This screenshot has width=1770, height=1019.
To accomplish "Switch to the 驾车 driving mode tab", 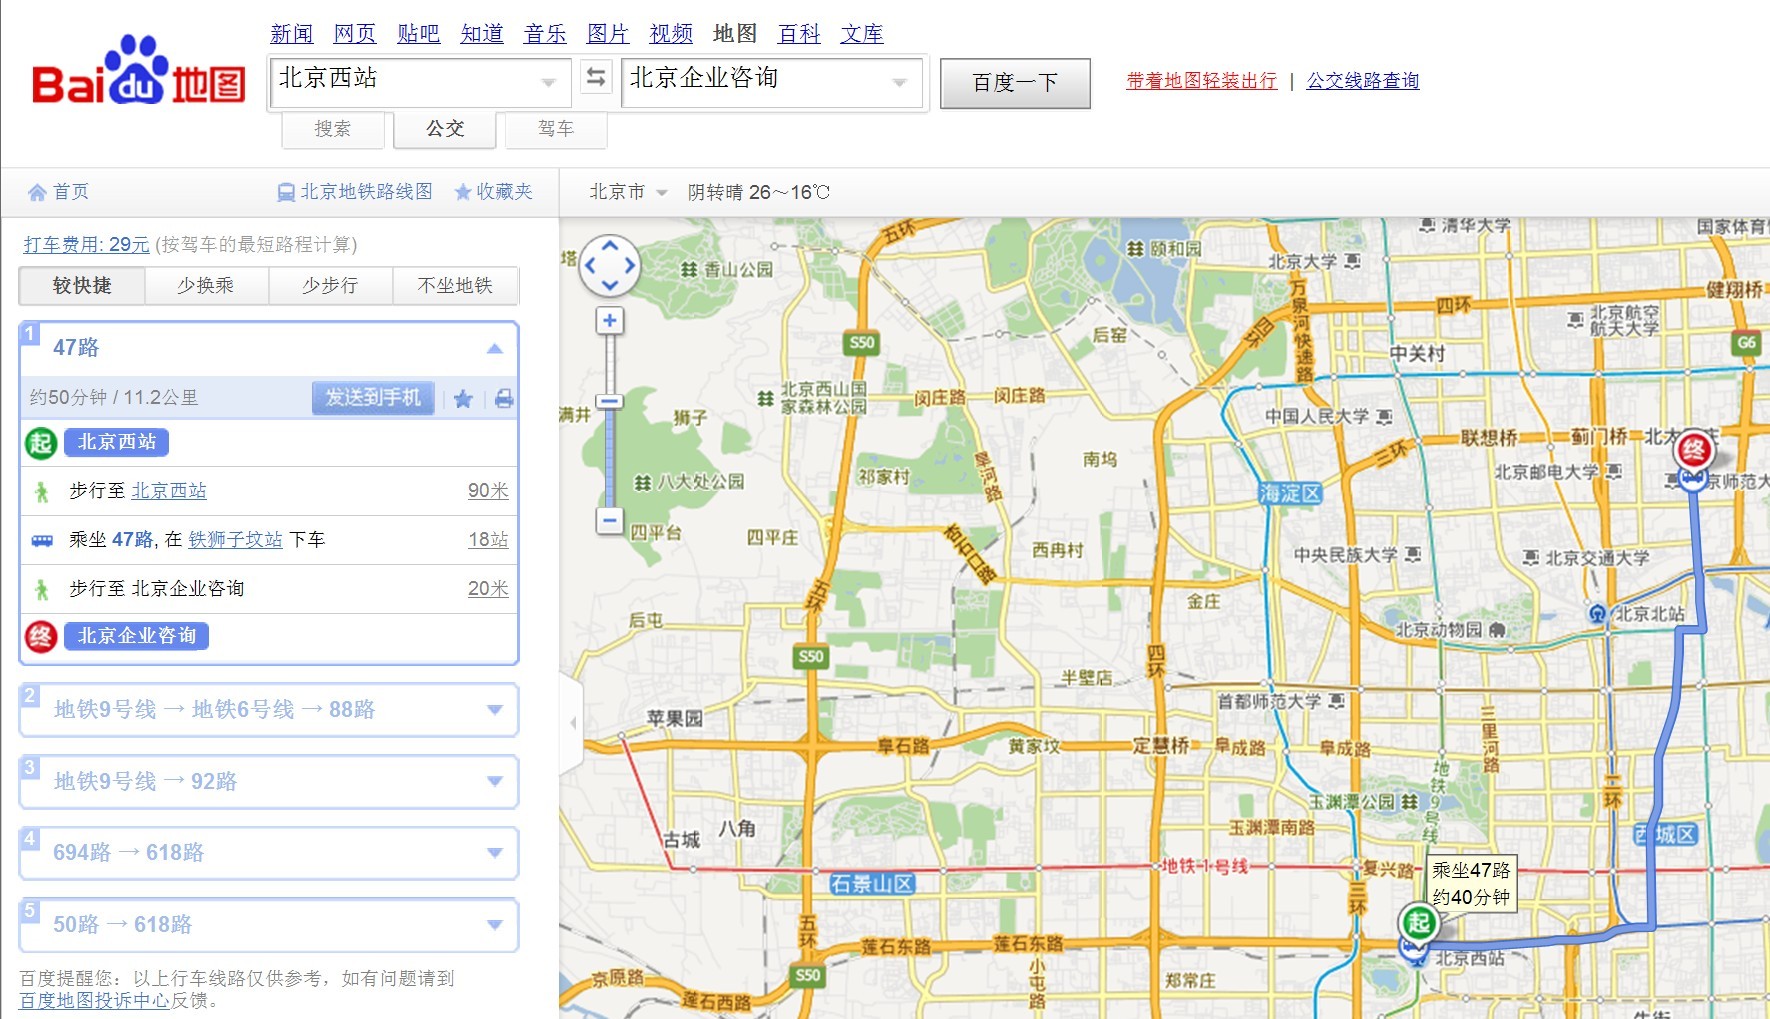I will click(x=556, y=129).
